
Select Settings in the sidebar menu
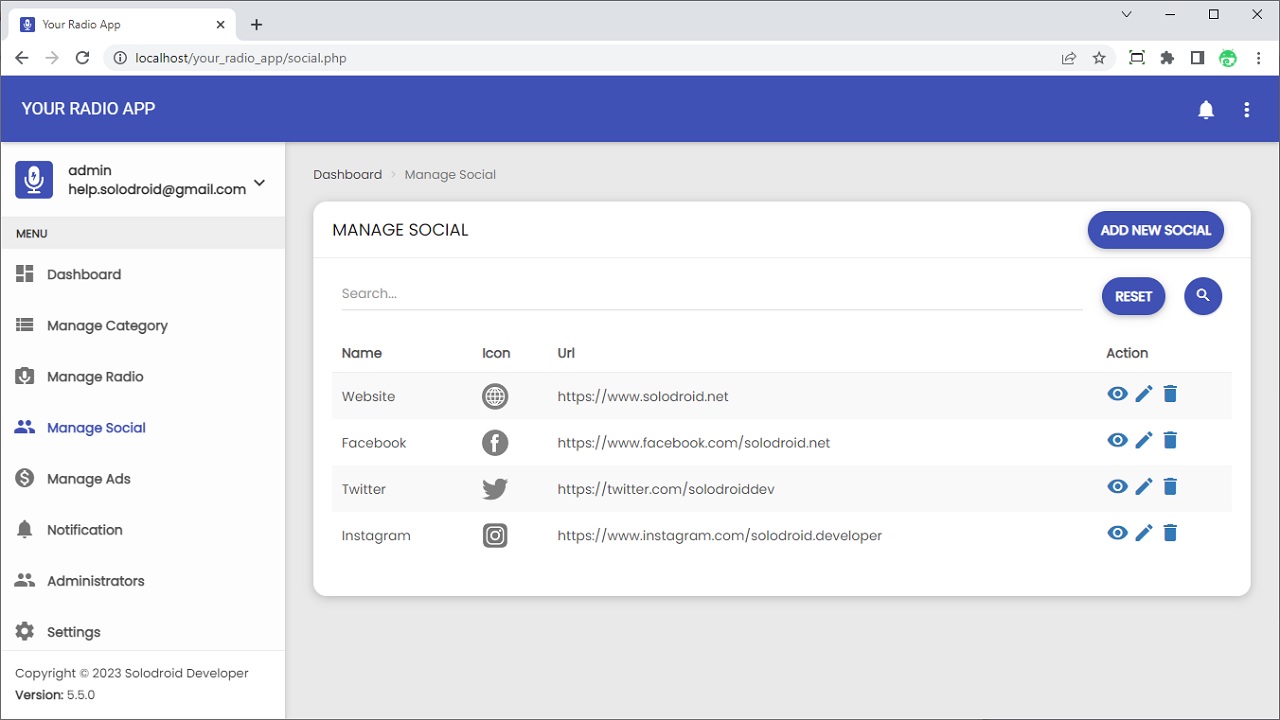[74, 632]
